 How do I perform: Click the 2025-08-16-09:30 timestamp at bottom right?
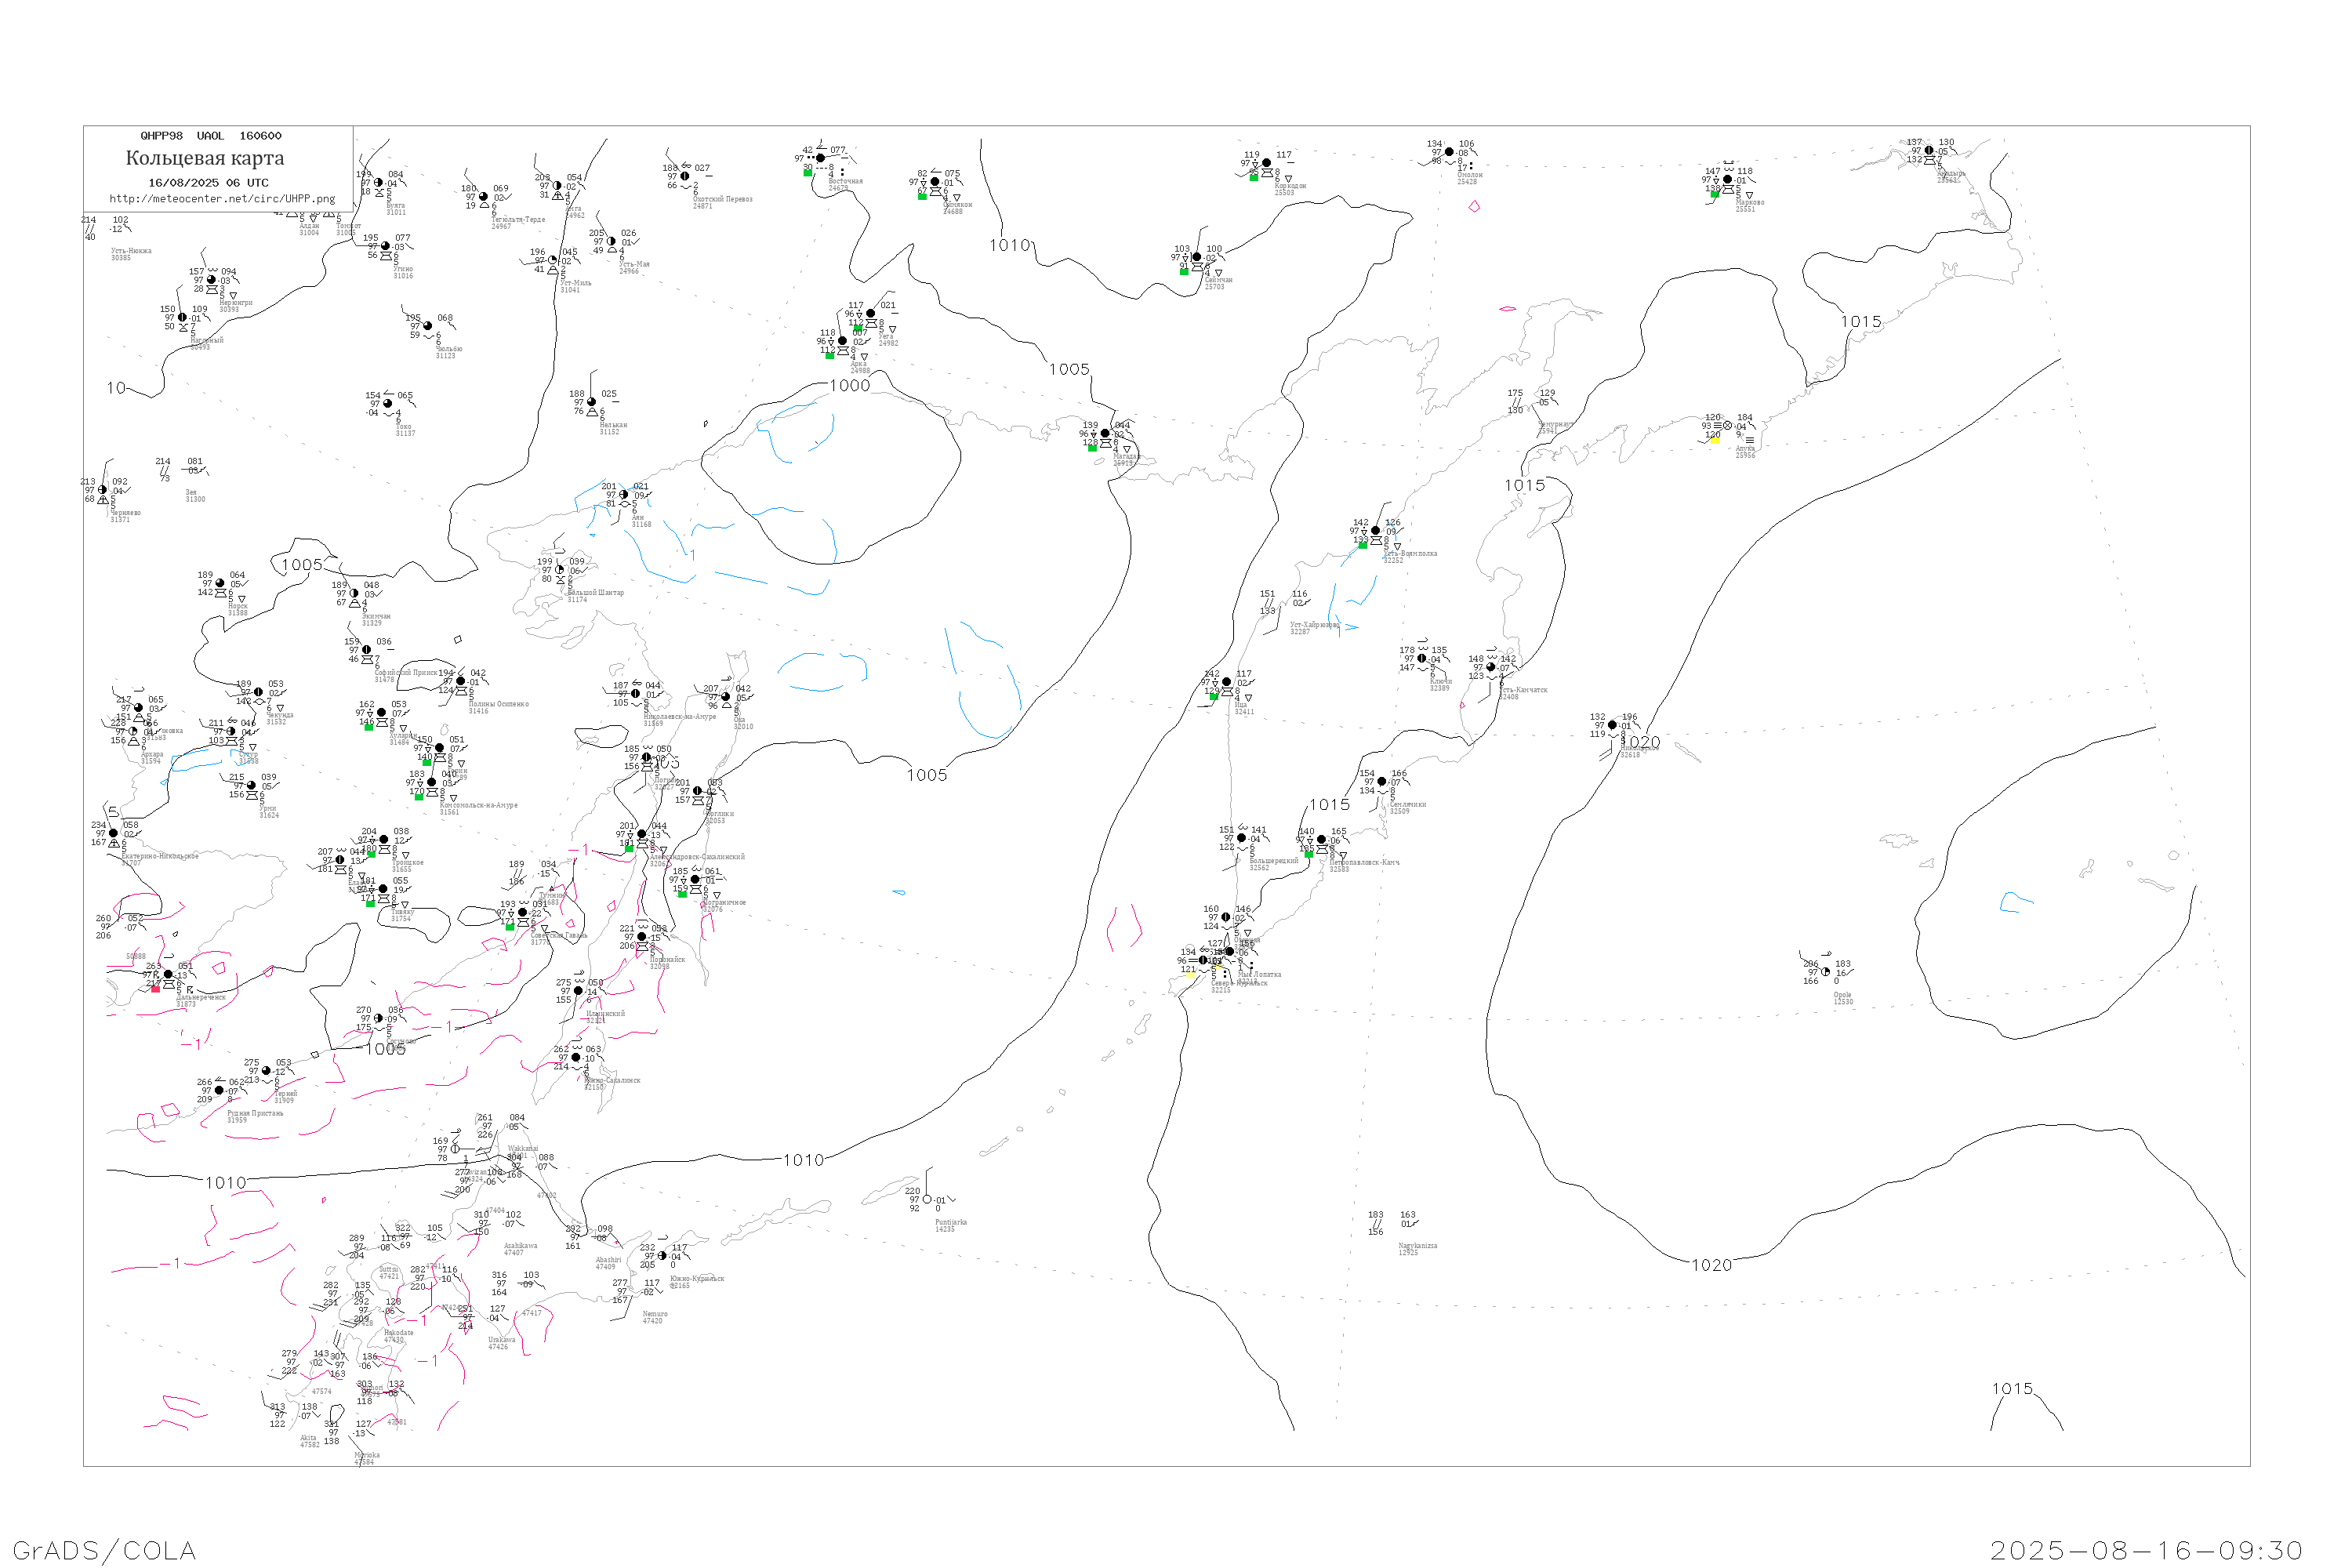tap(2147, 1550)
